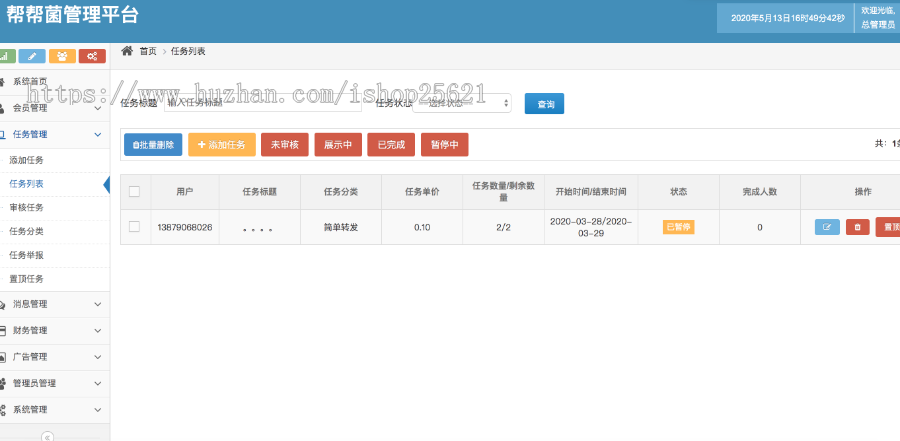
Task: Open the 任务状态 status dropdown
Action: 462,102
